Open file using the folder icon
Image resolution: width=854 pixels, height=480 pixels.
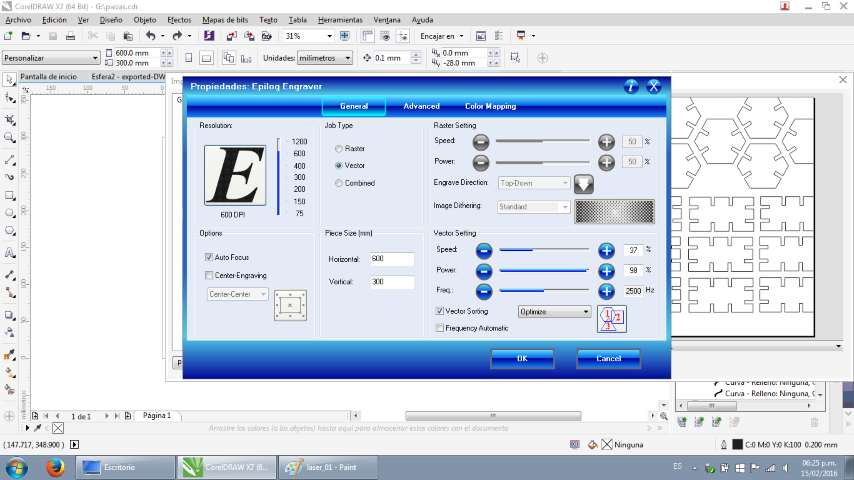[26, 36]
